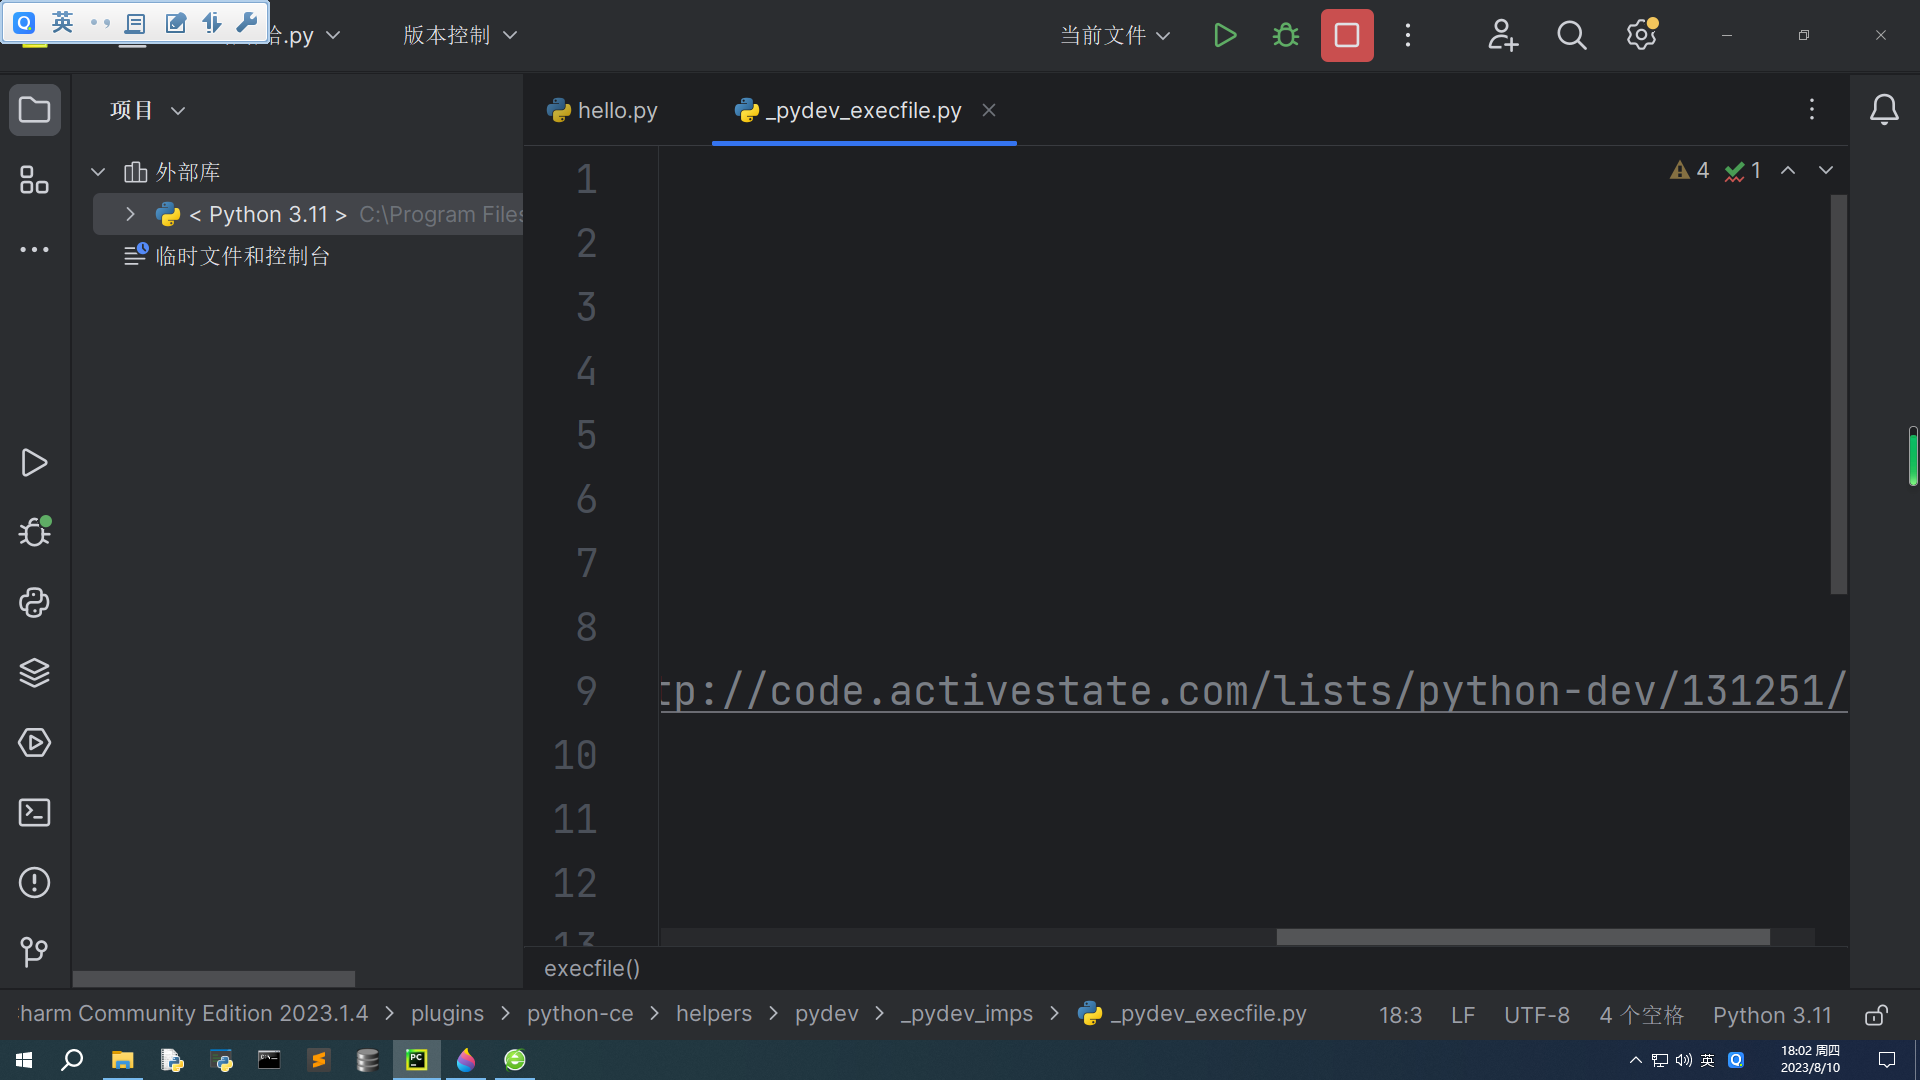Screen dimensions: 1920x1080
Task: Open Windows taskbar search
Action: 72,1060
